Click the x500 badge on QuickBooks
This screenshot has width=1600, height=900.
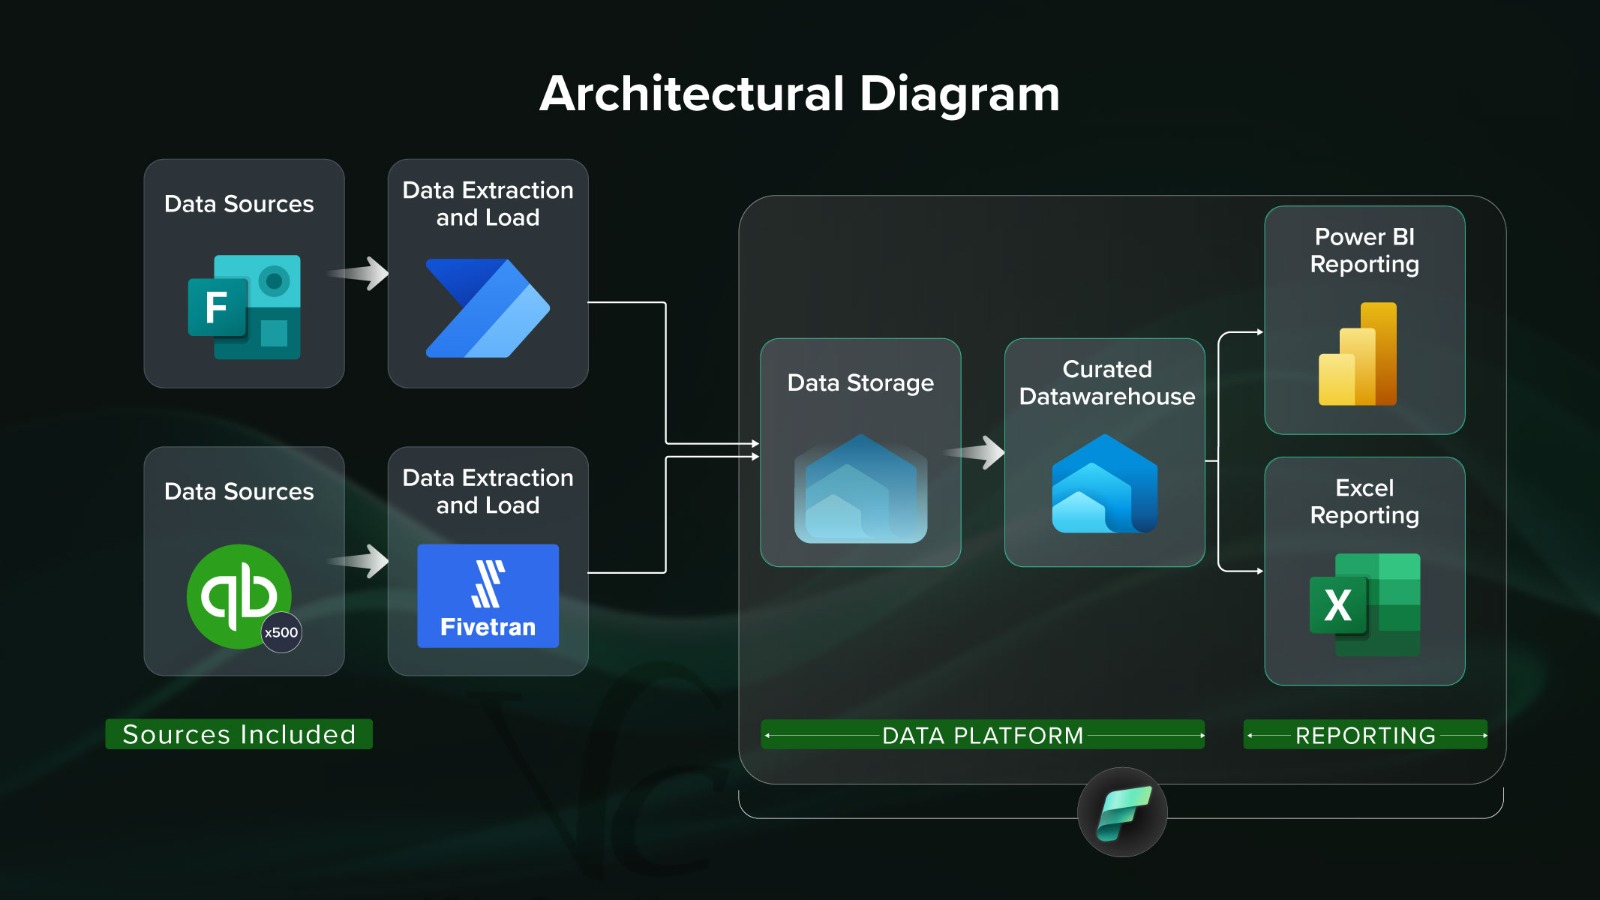[x=281, y=632]
